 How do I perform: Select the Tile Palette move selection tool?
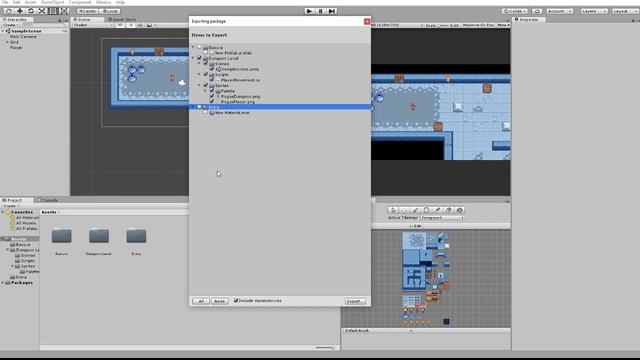coord(404,210)
